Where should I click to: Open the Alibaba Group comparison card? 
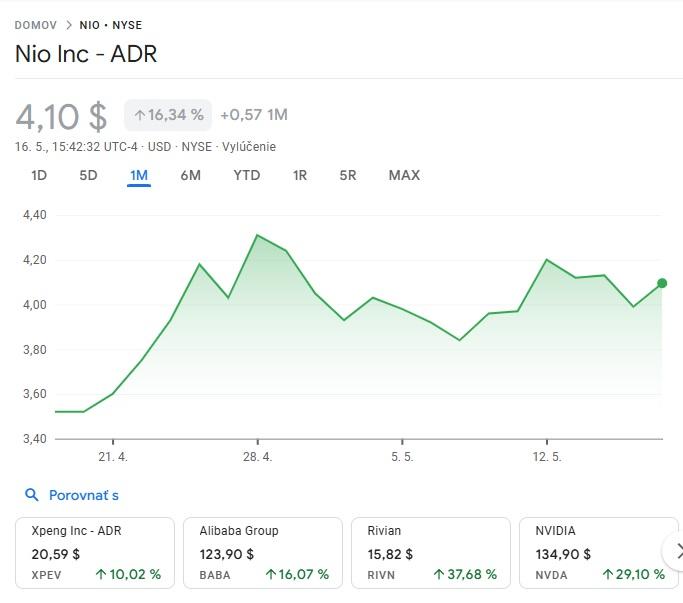tap(263, 553)
